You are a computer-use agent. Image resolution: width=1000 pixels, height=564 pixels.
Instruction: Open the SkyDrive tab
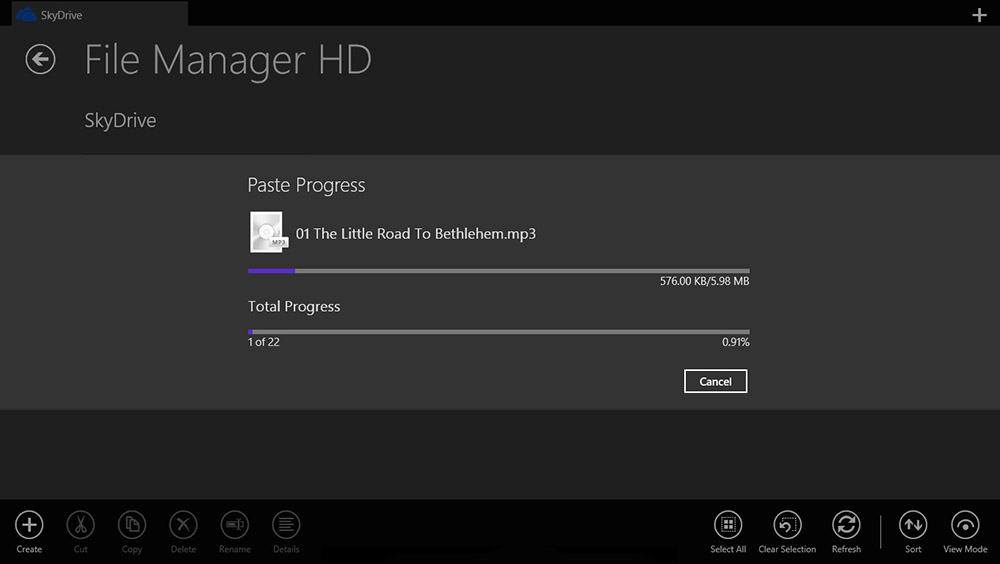(x=99, y=14)
